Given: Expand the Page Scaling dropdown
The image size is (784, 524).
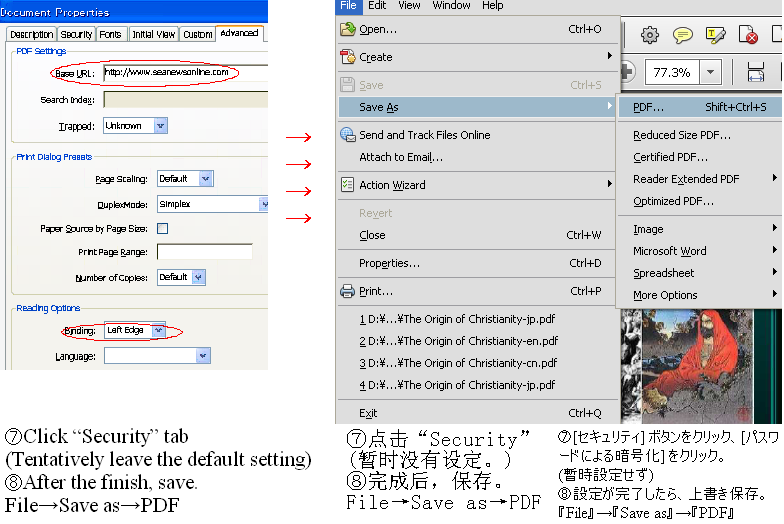Looking at the screenshot, I should [205, 179].
